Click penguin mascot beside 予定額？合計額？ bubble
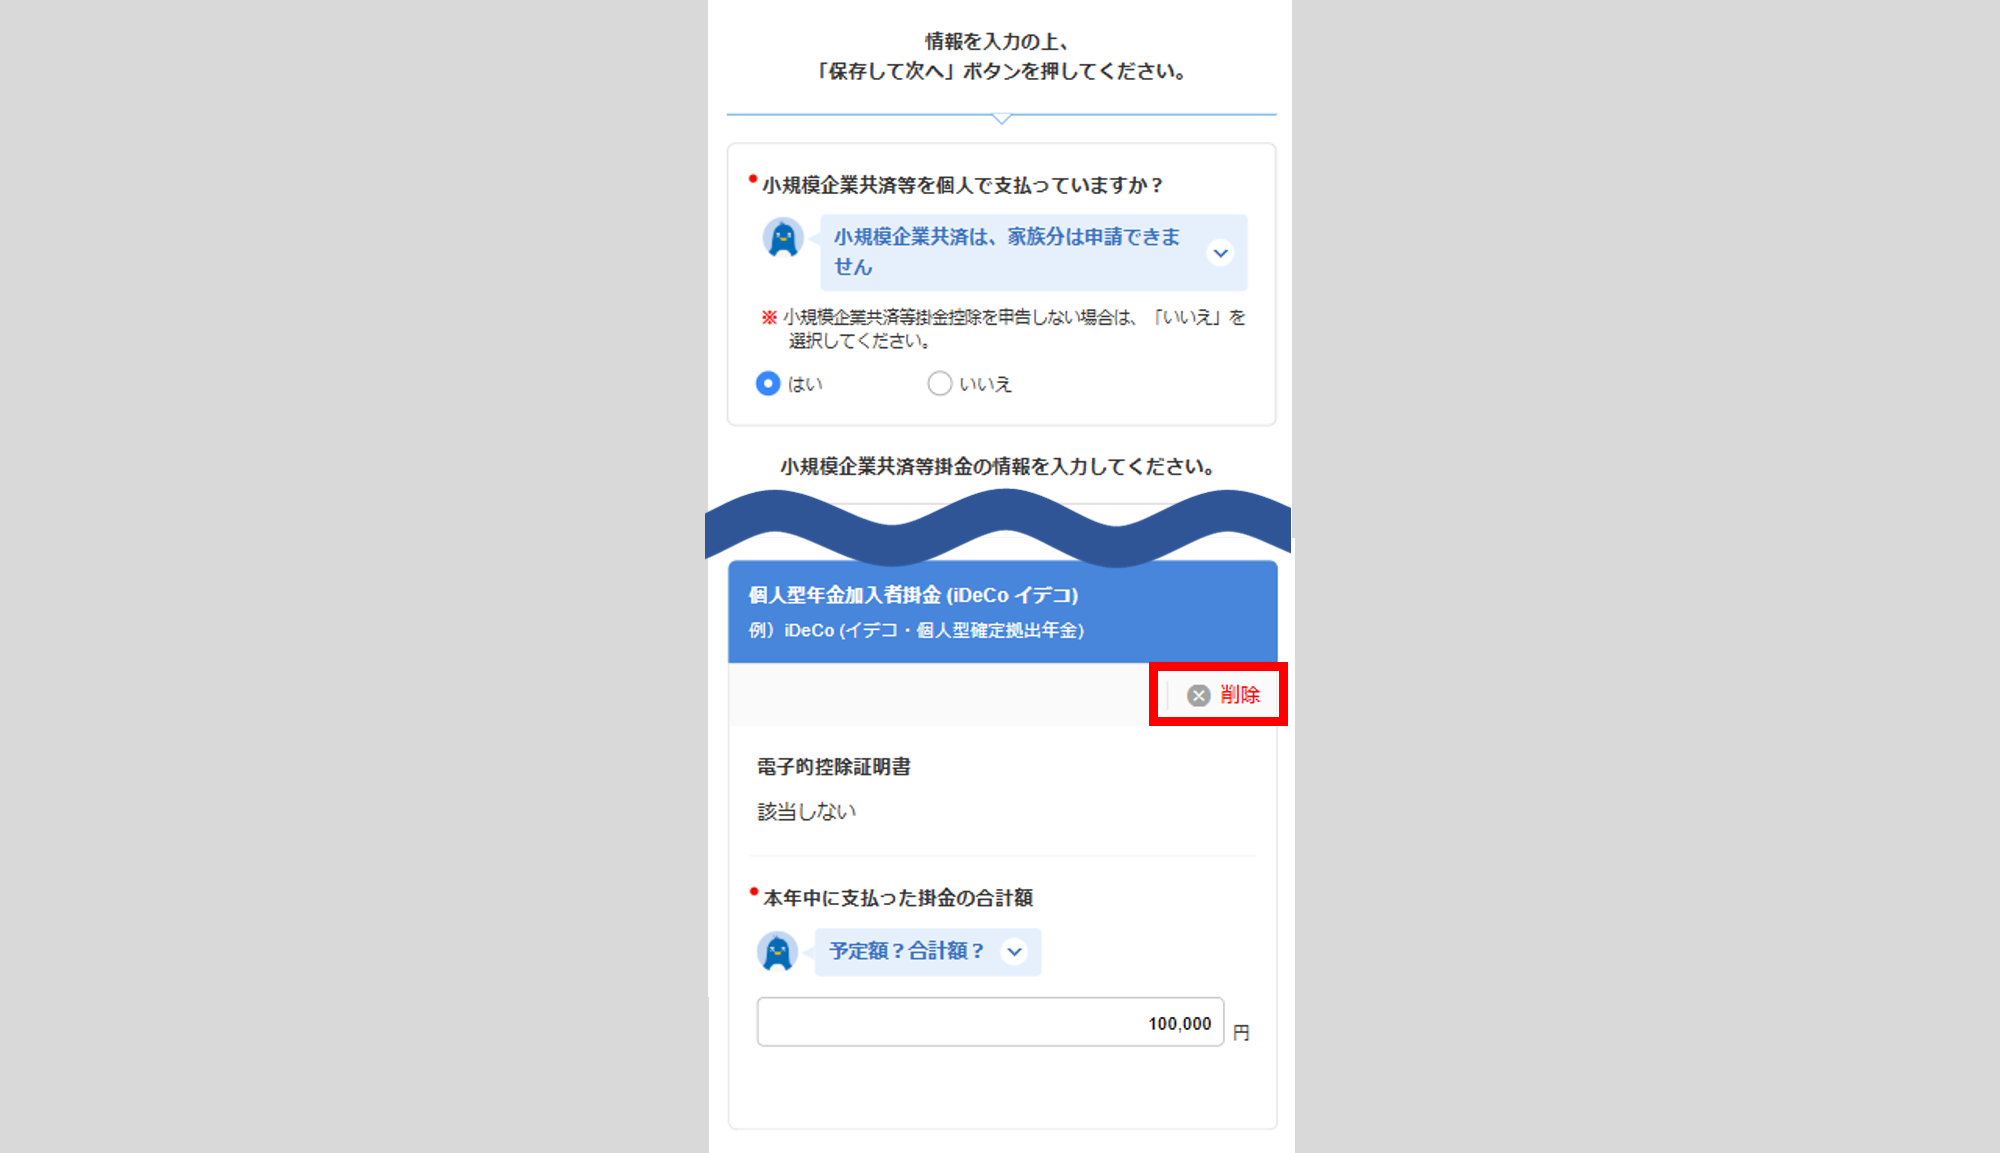 [x=777, y=952]
